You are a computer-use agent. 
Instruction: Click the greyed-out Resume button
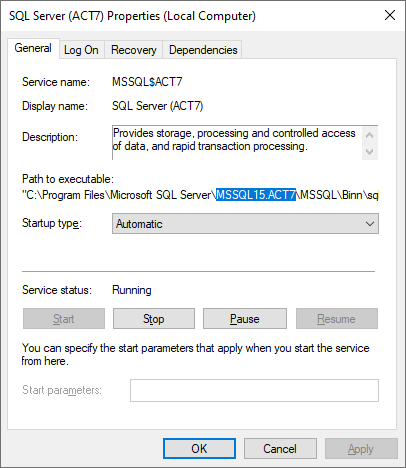(x=337, y=319)
